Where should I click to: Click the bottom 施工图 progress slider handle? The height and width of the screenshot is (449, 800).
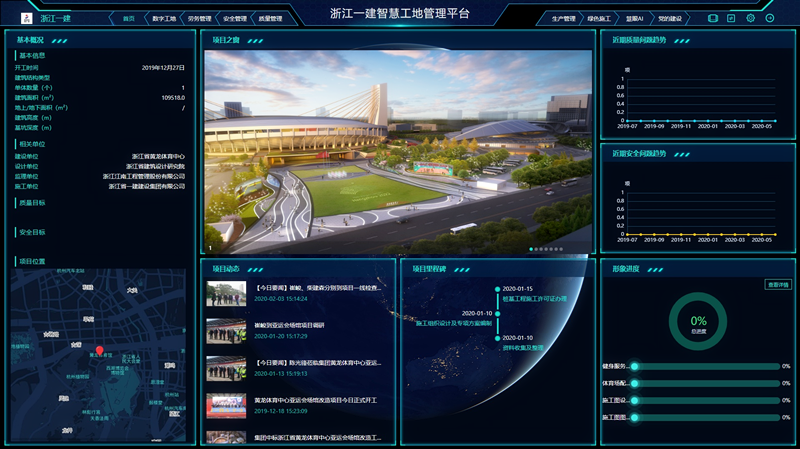click(635, 417)
